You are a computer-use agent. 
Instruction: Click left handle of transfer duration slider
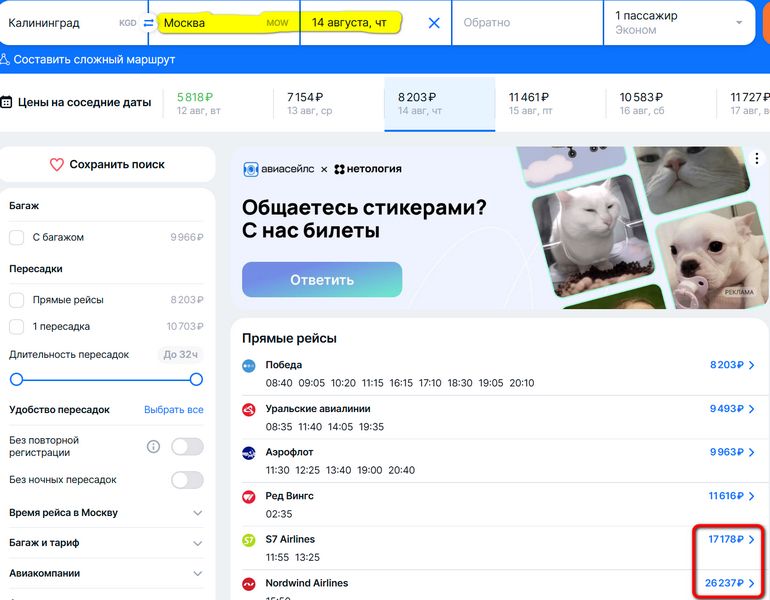click(x=17, y=379)
